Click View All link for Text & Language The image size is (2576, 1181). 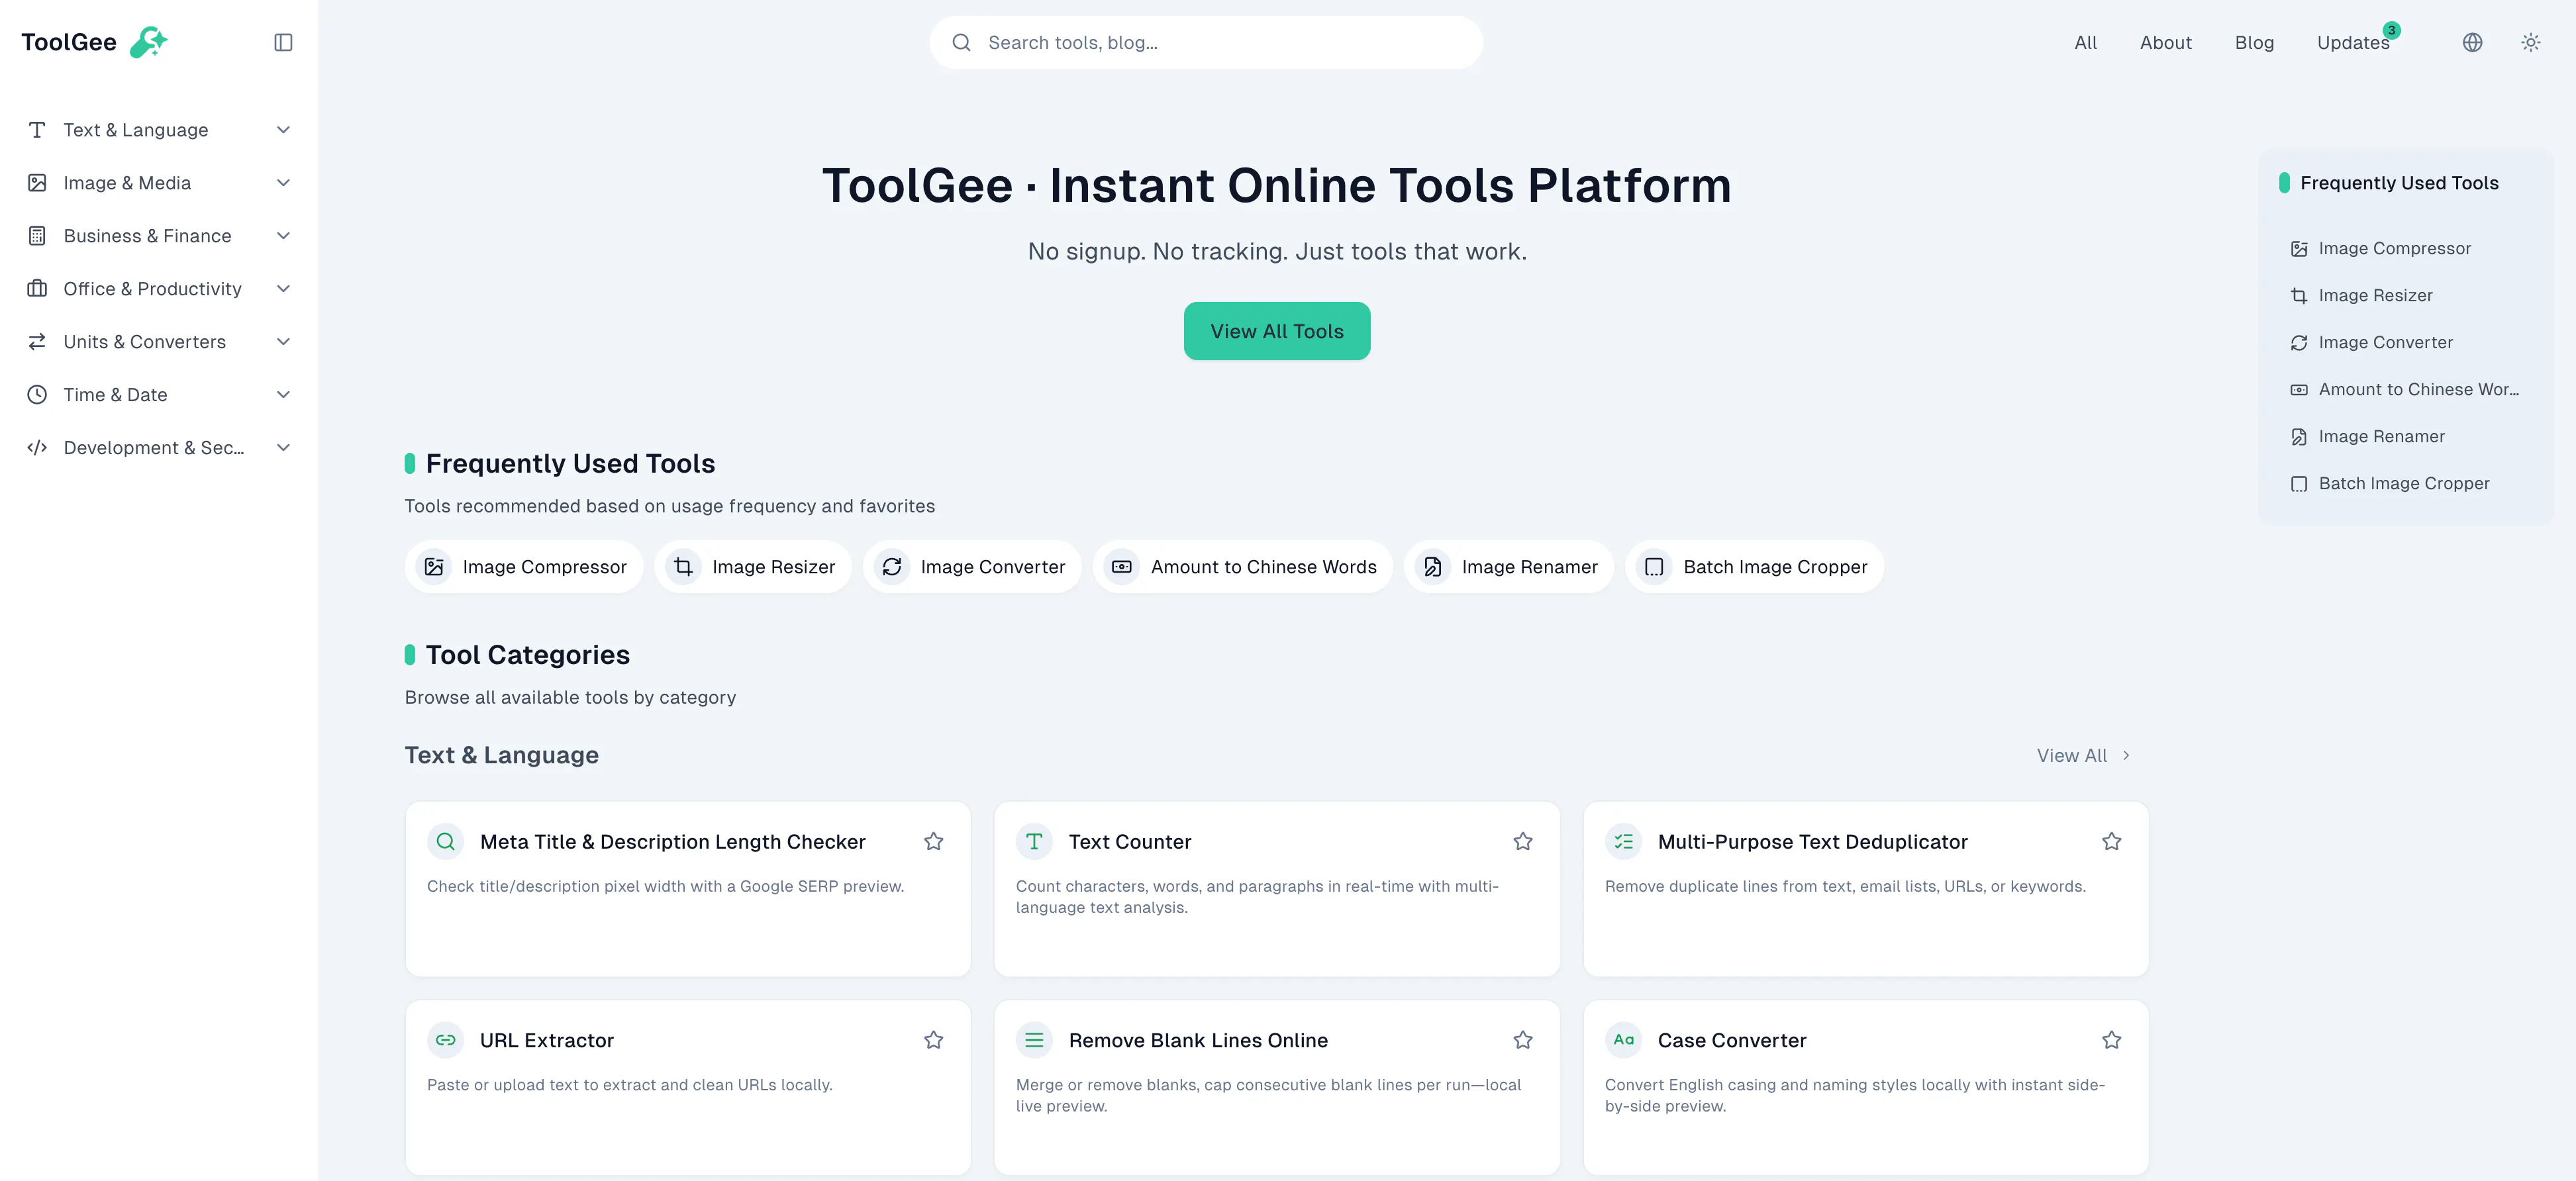[x=2084, y=756]
